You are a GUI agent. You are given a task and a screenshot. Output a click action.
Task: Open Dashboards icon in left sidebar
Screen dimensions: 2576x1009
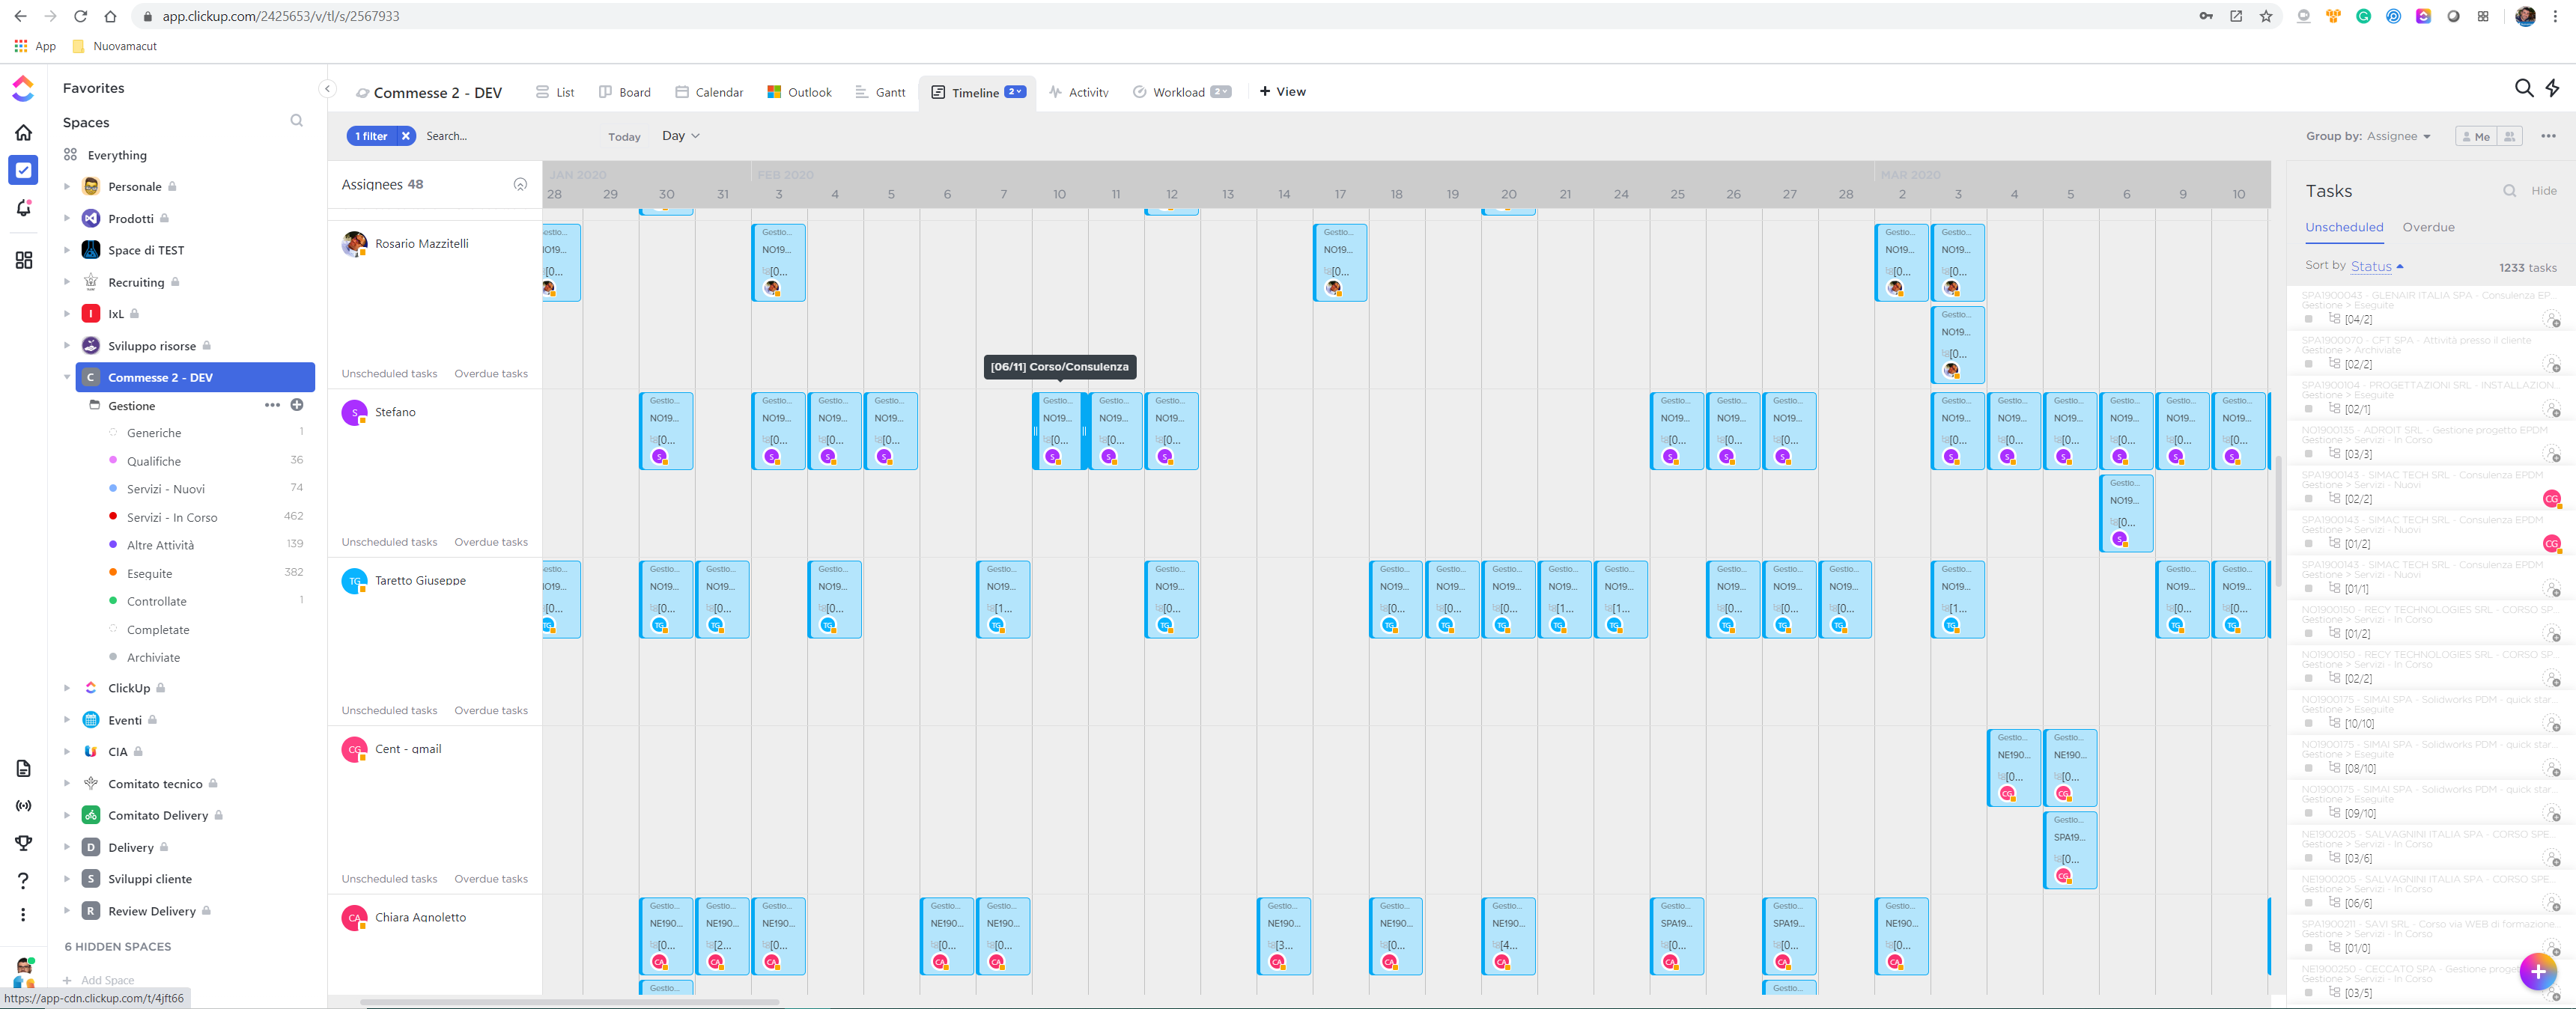click(x=24, y=260)
